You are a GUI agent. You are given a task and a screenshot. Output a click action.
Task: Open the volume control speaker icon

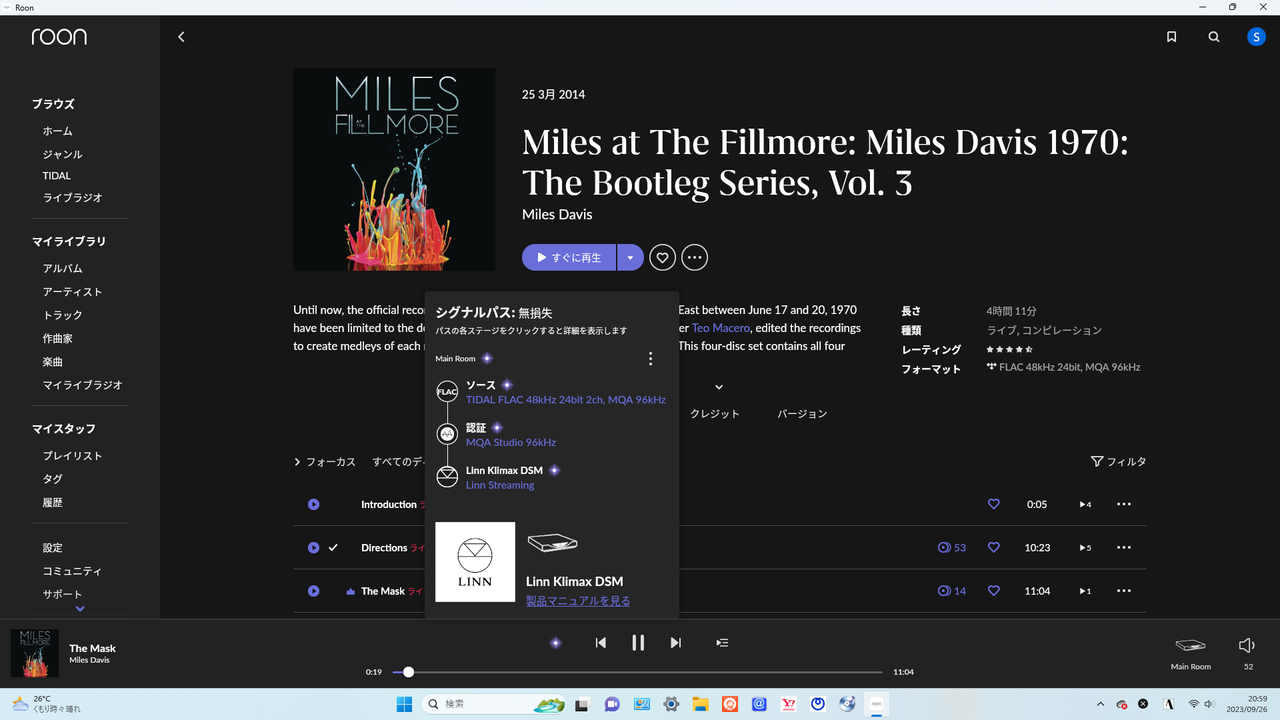tap(1247, 646)
